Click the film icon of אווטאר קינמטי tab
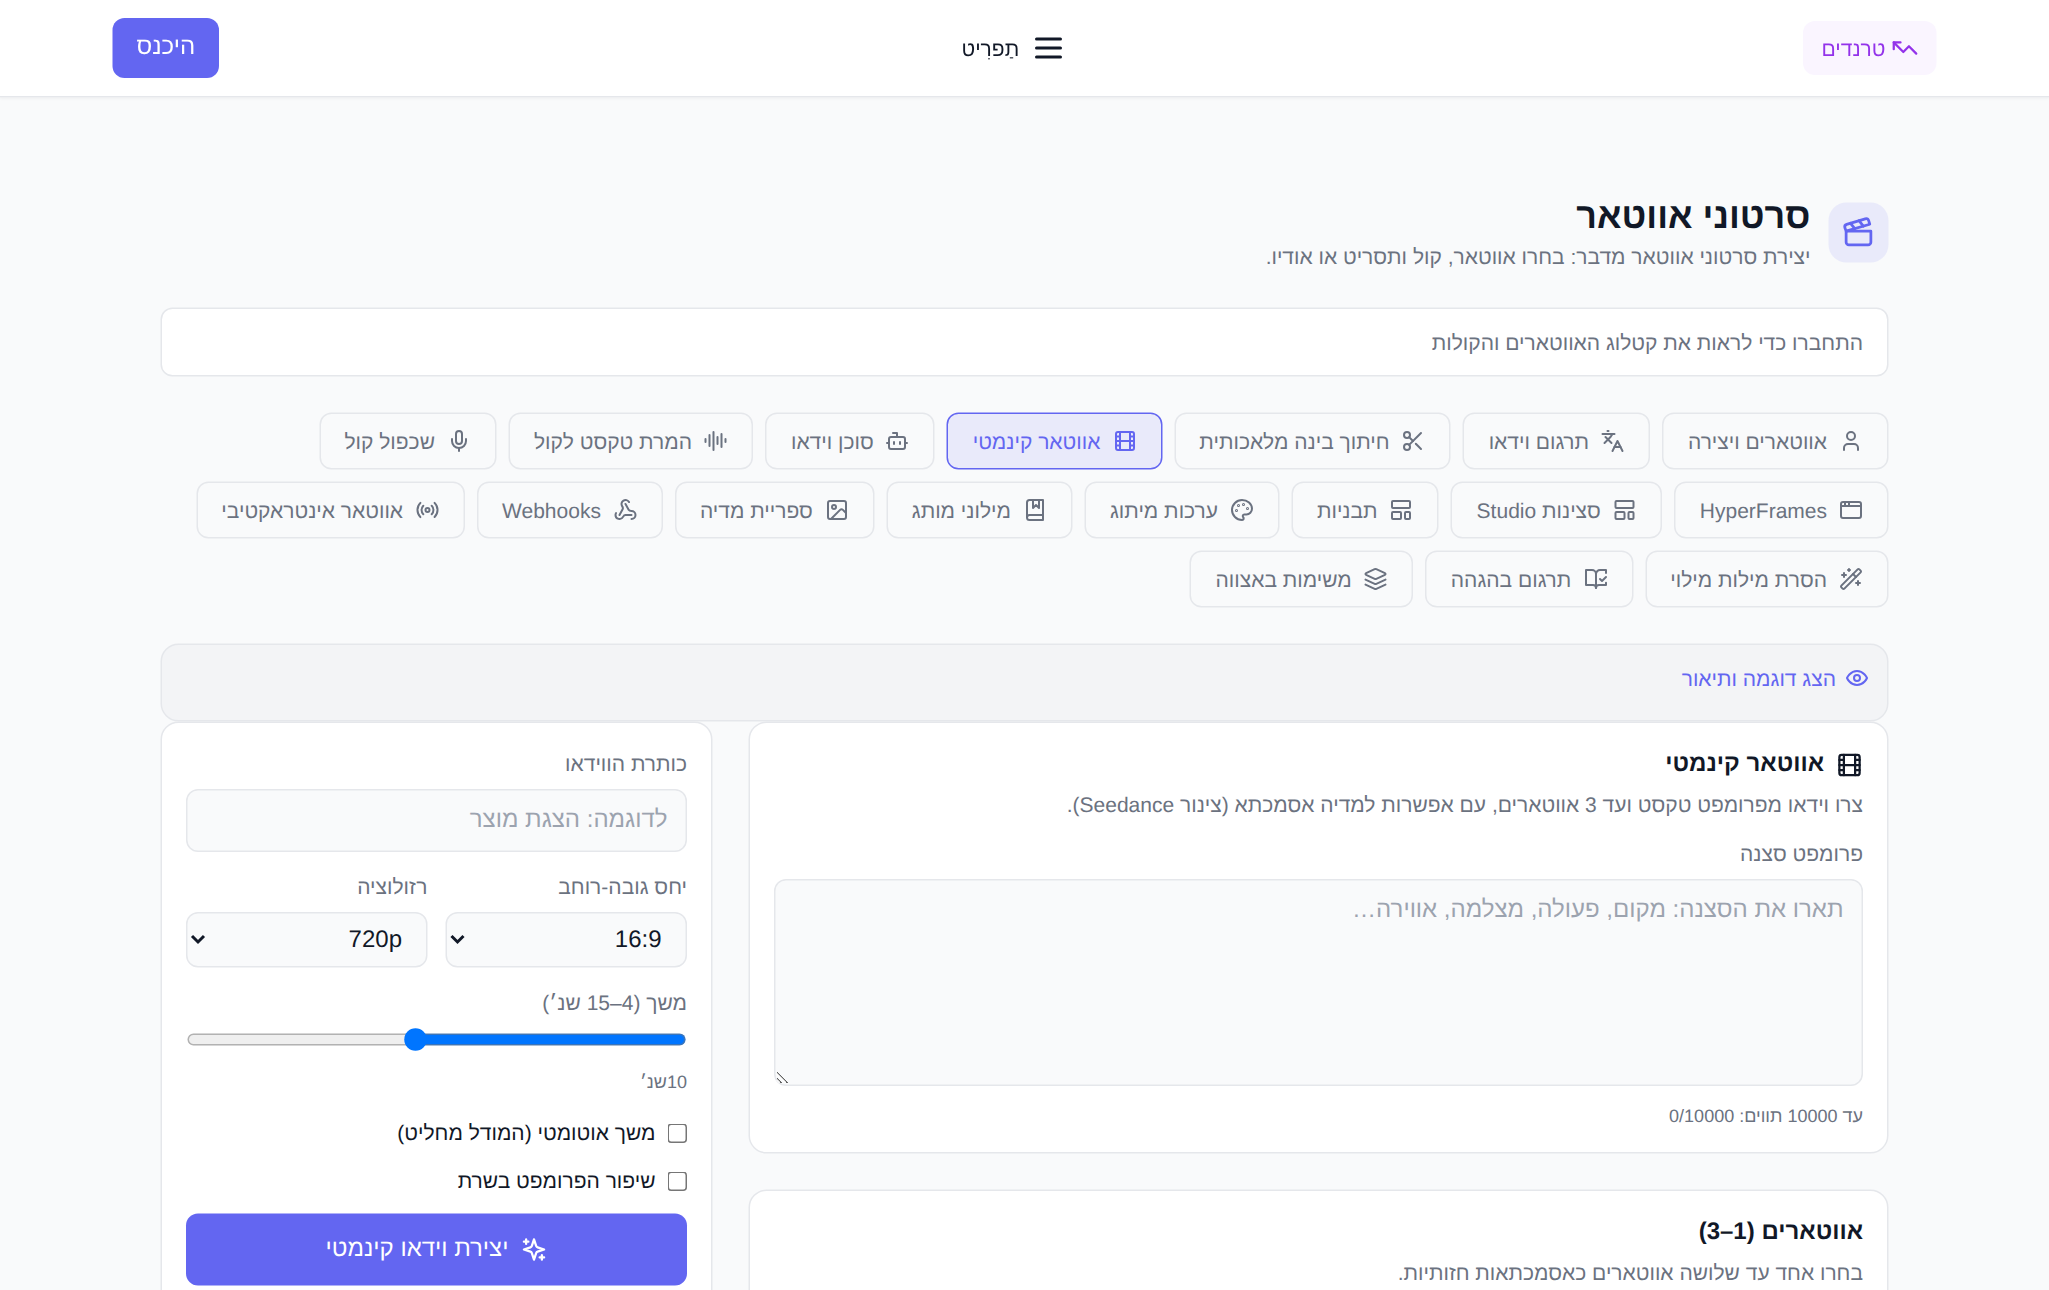The image size is (2049, 1290). [1125, 441]
